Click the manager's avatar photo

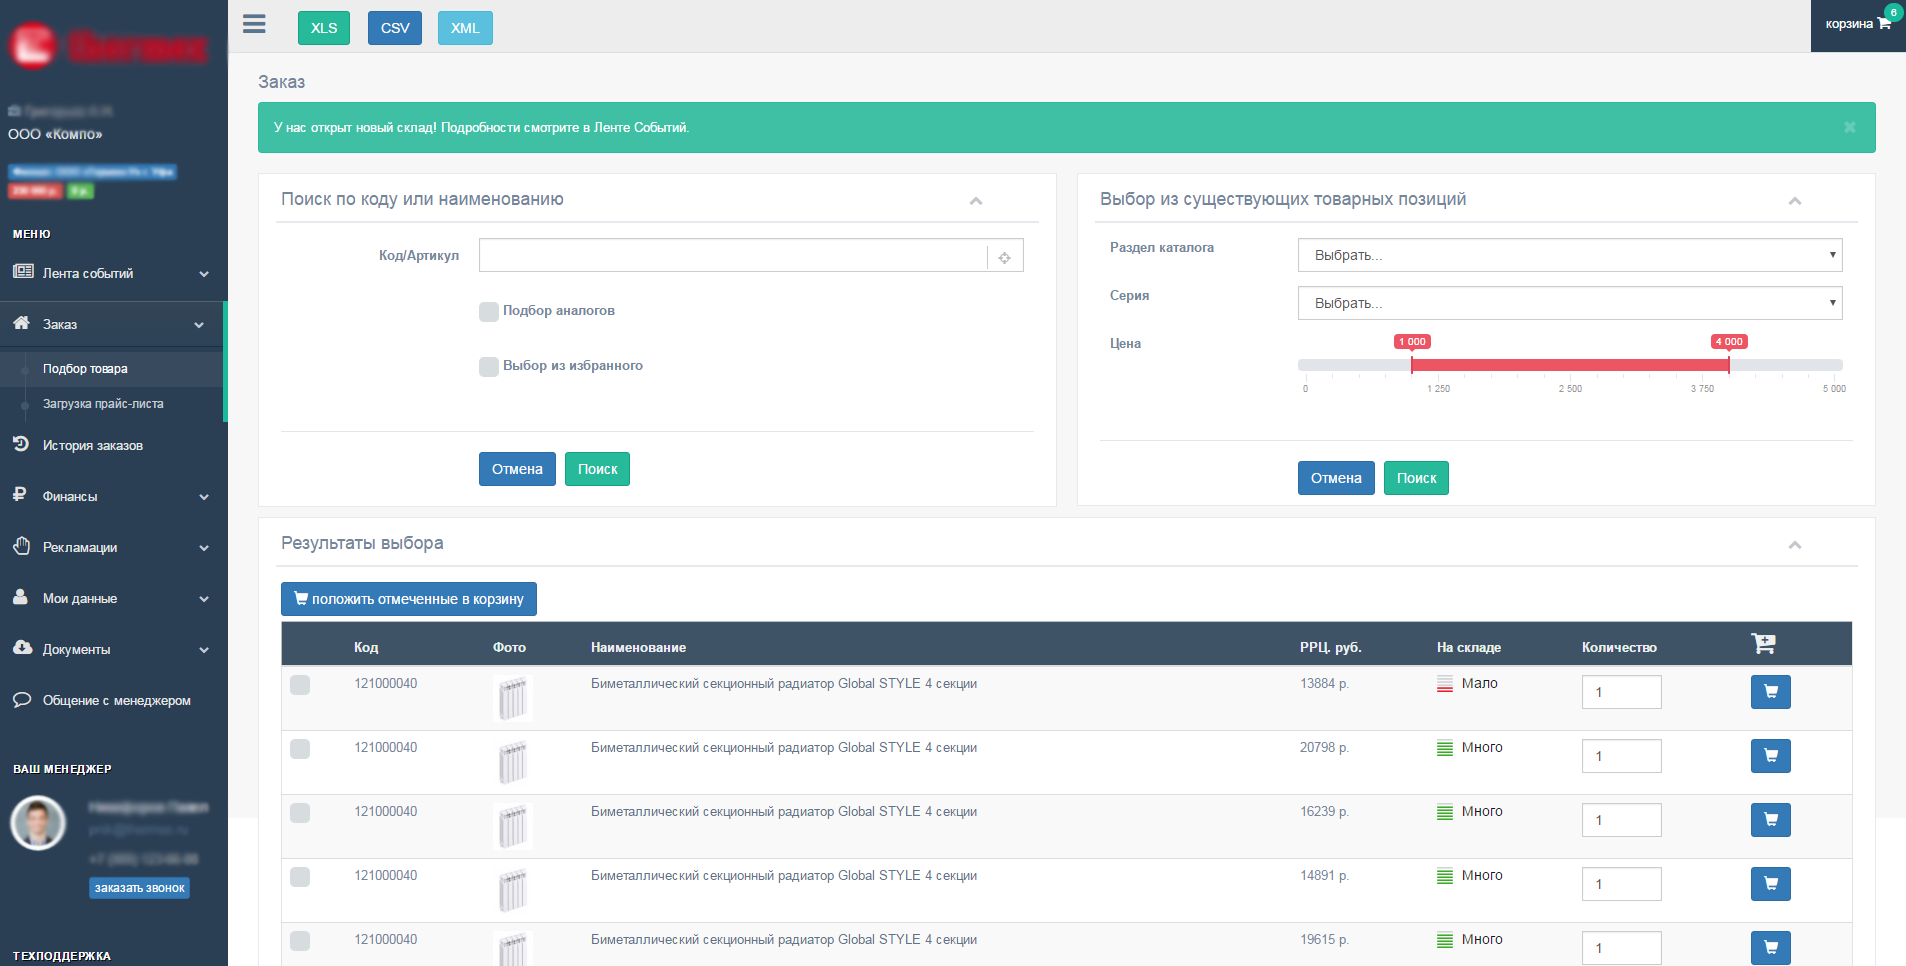38,823
